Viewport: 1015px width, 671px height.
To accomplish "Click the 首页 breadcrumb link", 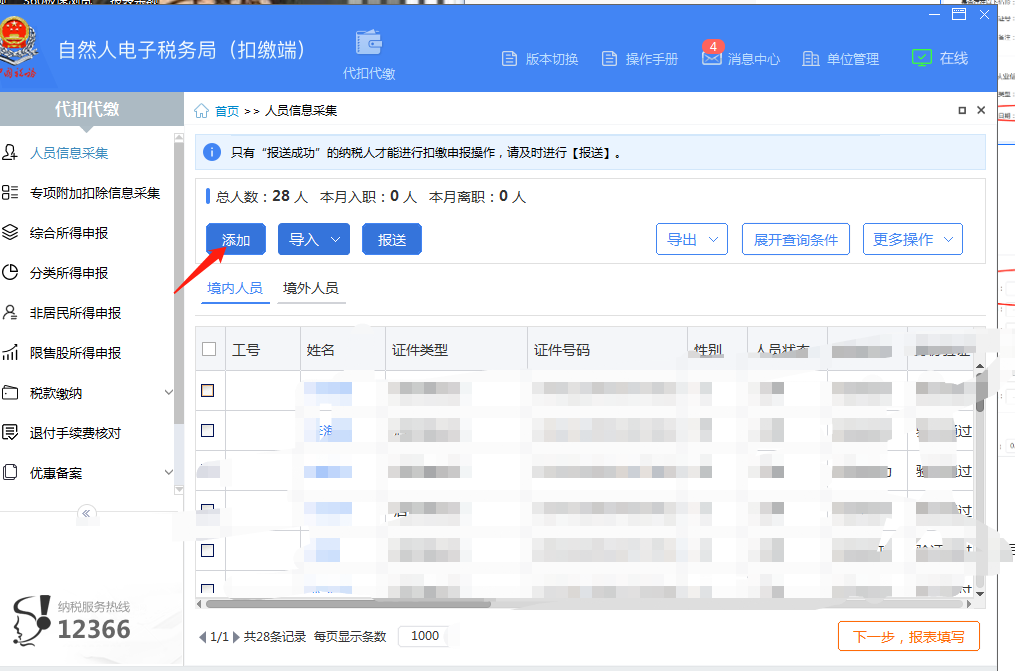I will coord(227,111).
